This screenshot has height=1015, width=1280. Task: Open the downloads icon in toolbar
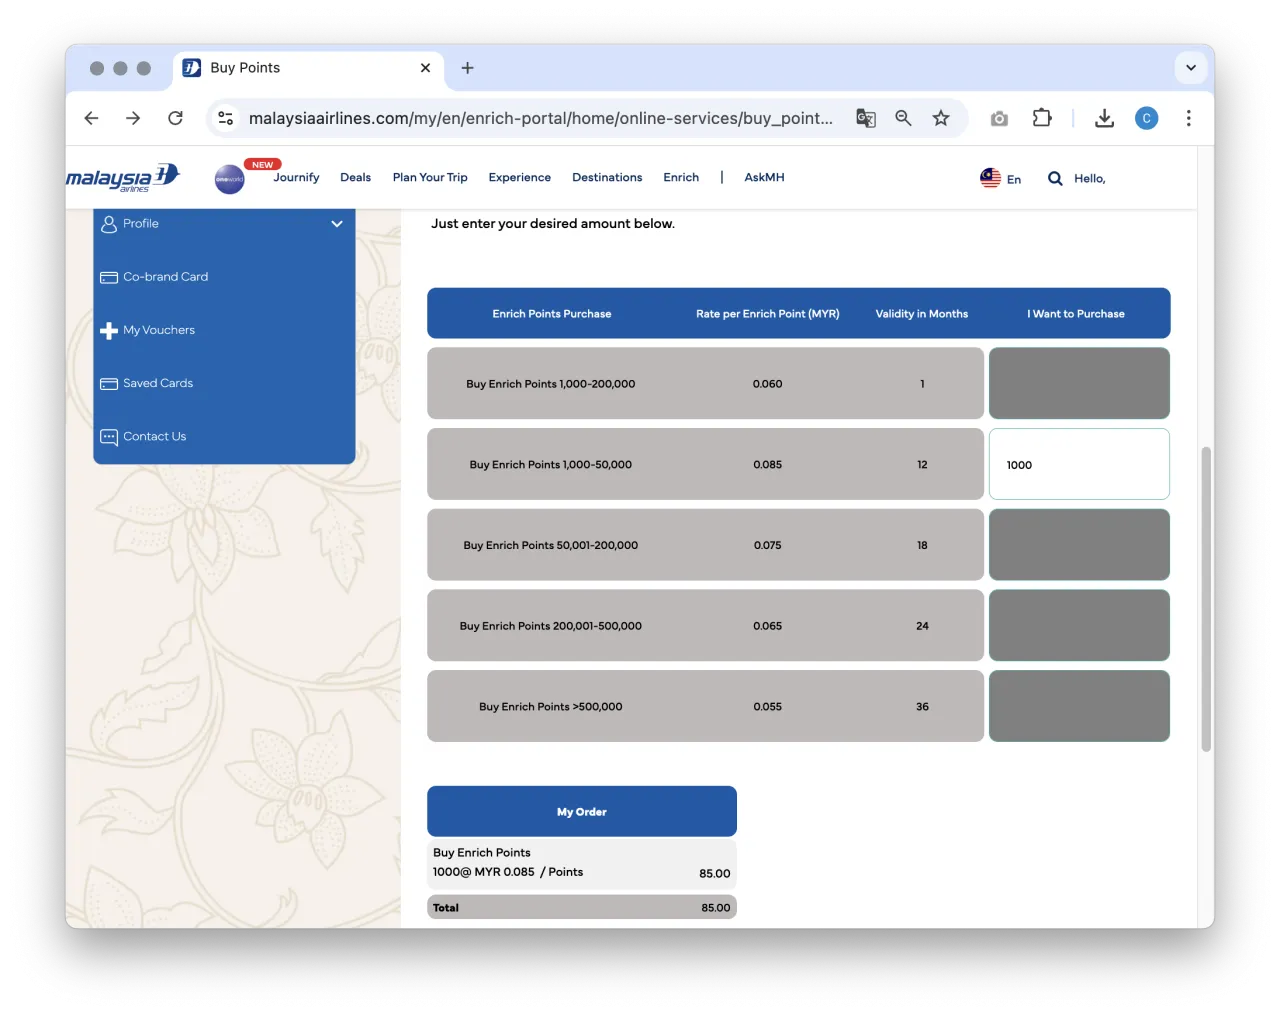click(x=1104, y=118)
